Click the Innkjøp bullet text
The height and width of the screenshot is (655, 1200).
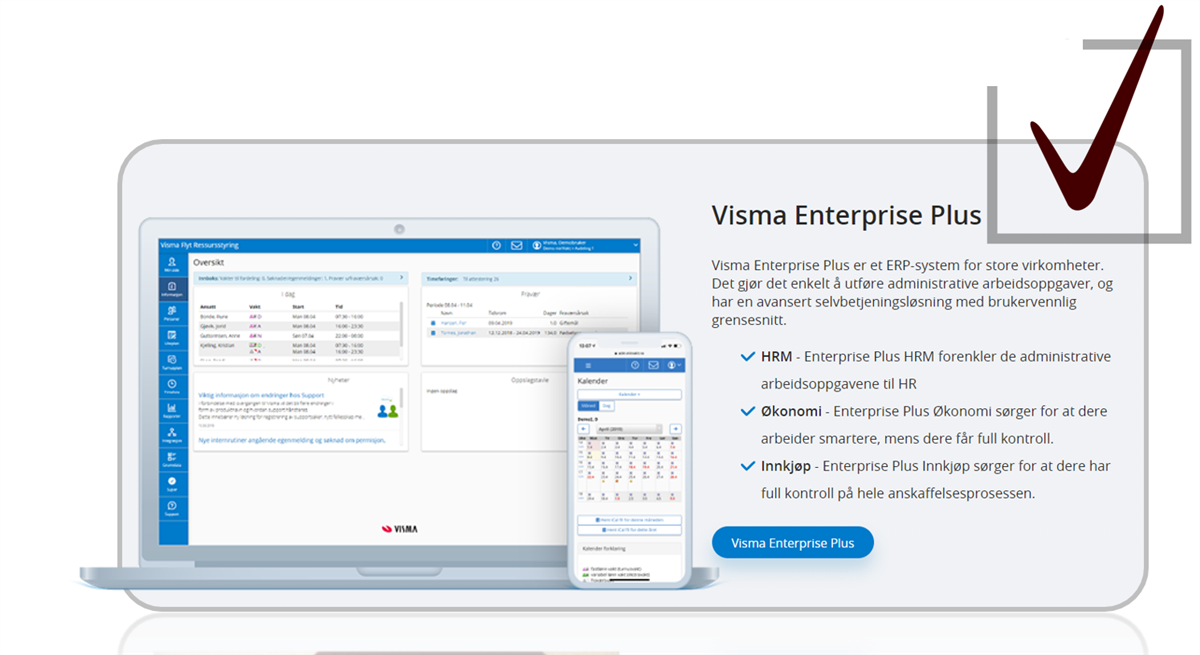click(x=935, y=480)
